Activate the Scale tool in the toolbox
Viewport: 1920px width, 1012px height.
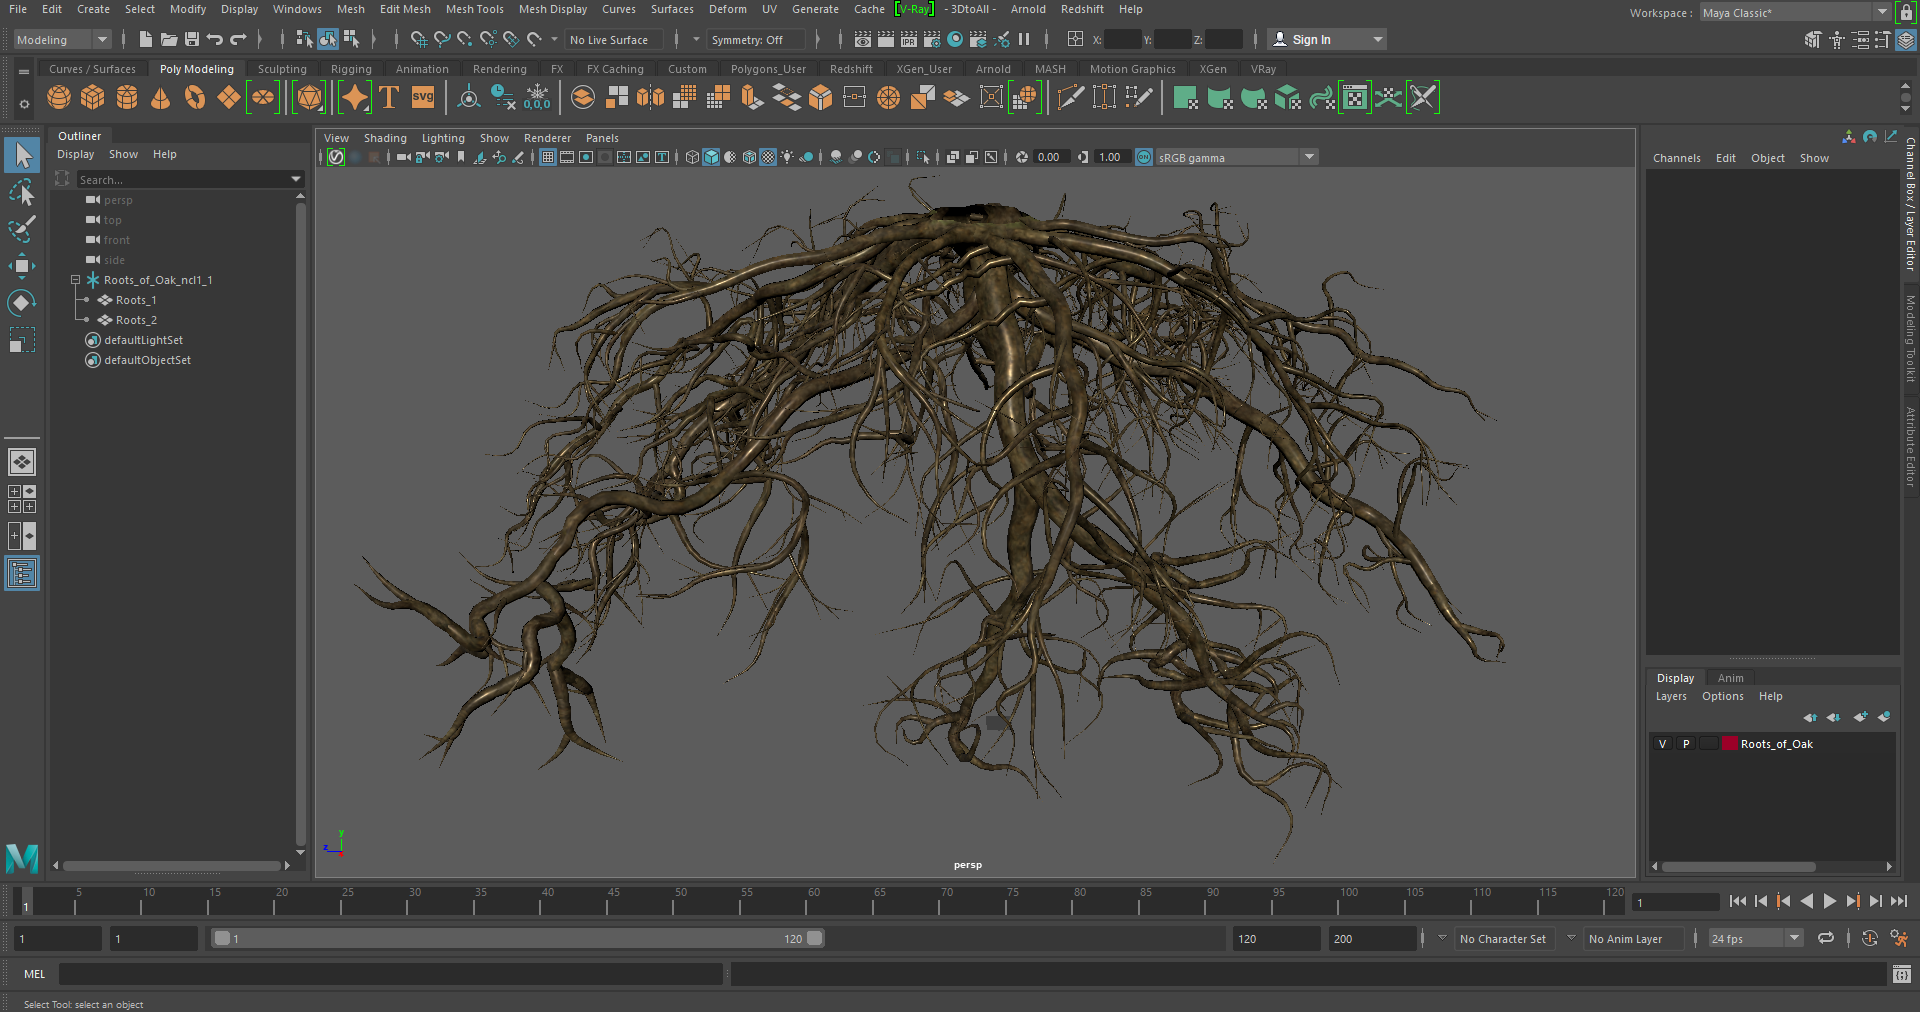click(22, 340)
